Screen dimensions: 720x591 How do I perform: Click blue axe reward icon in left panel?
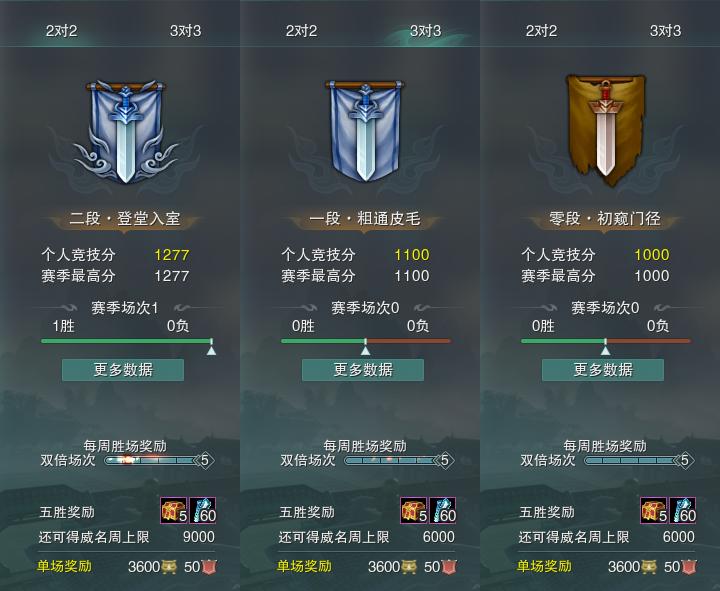point(203,510)
